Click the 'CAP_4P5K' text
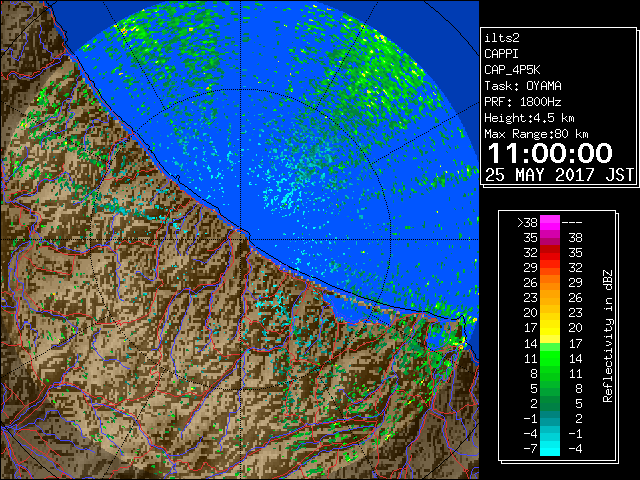The image size is (640, 480). click(512, 70)
